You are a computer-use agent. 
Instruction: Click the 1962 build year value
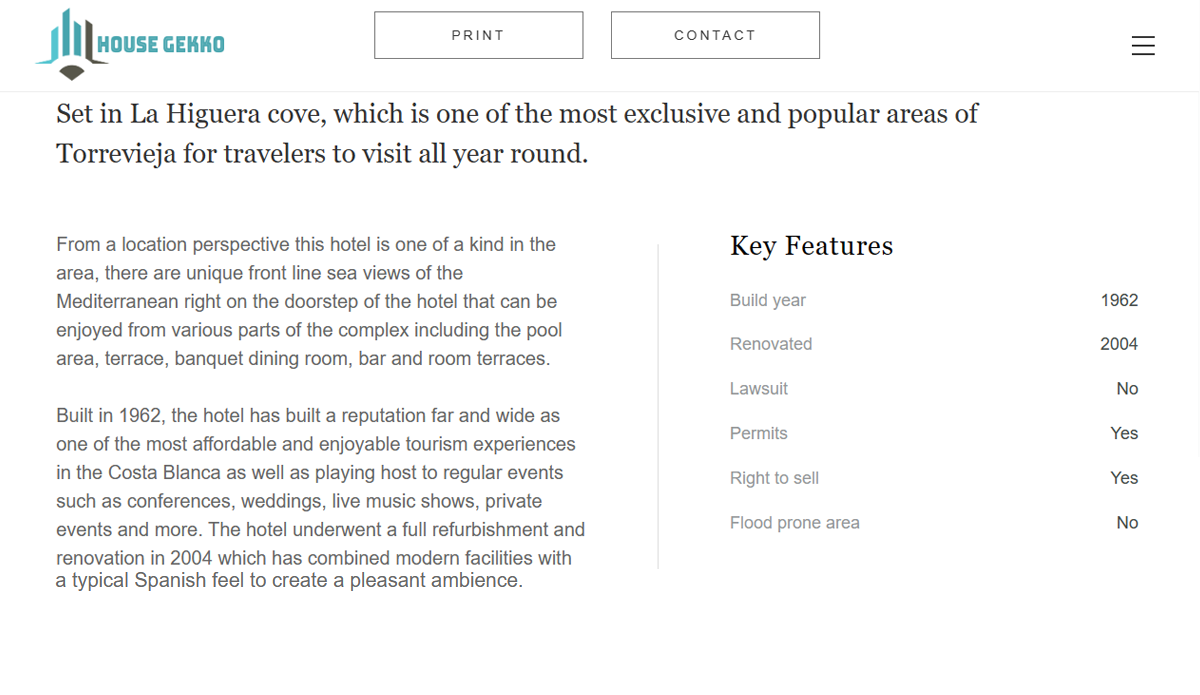1119,300
